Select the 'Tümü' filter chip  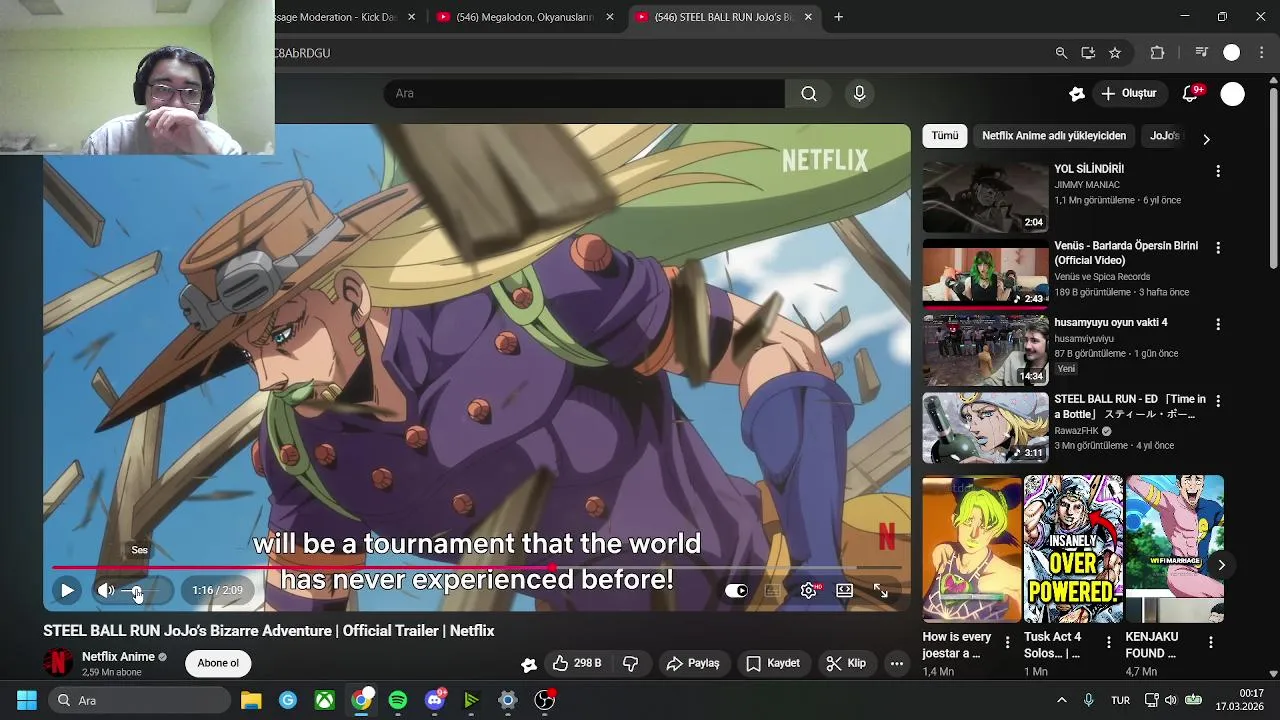click(x=945, y=136)
